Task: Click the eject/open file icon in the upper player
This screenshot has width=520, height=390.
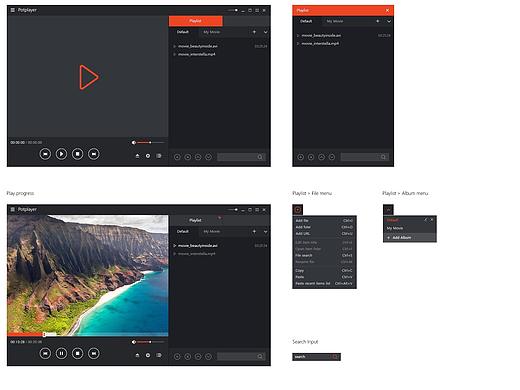Action: (137, 156)
